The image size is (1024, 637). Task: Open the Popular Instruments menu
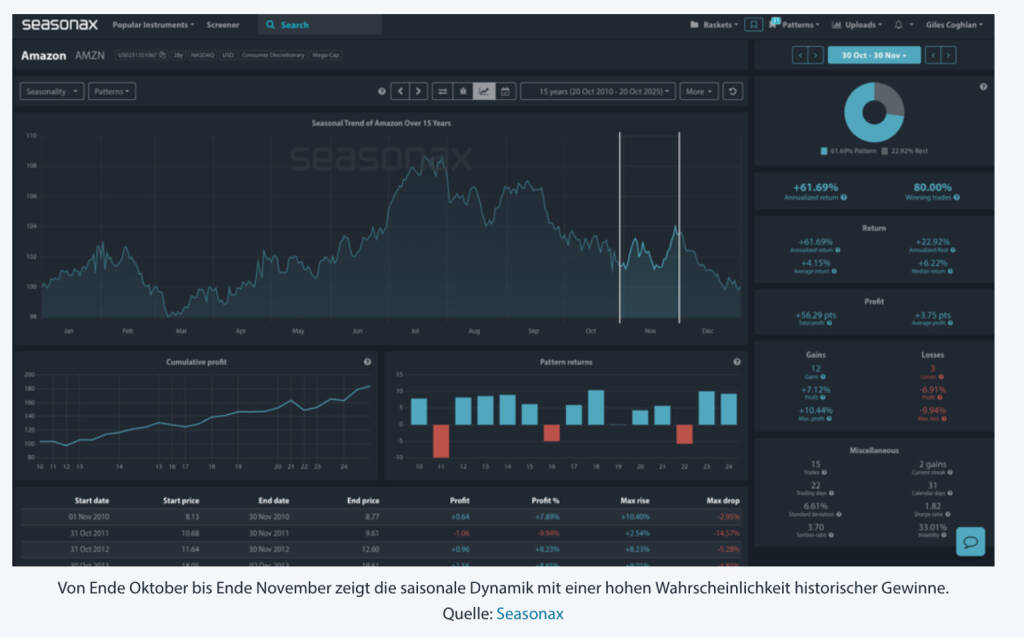(153, 25)
